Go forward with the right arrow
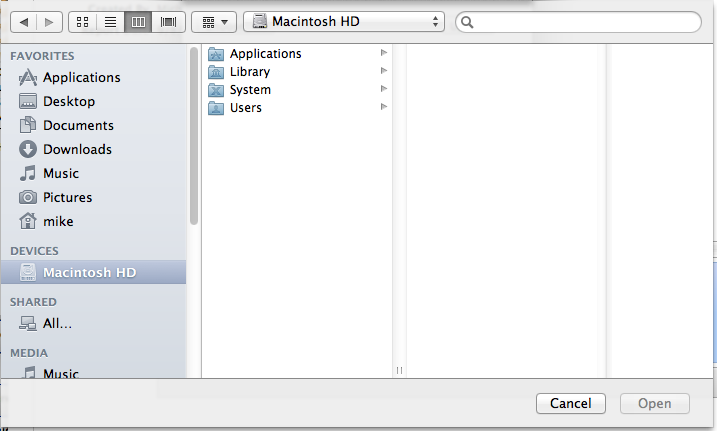 (49, 22)
